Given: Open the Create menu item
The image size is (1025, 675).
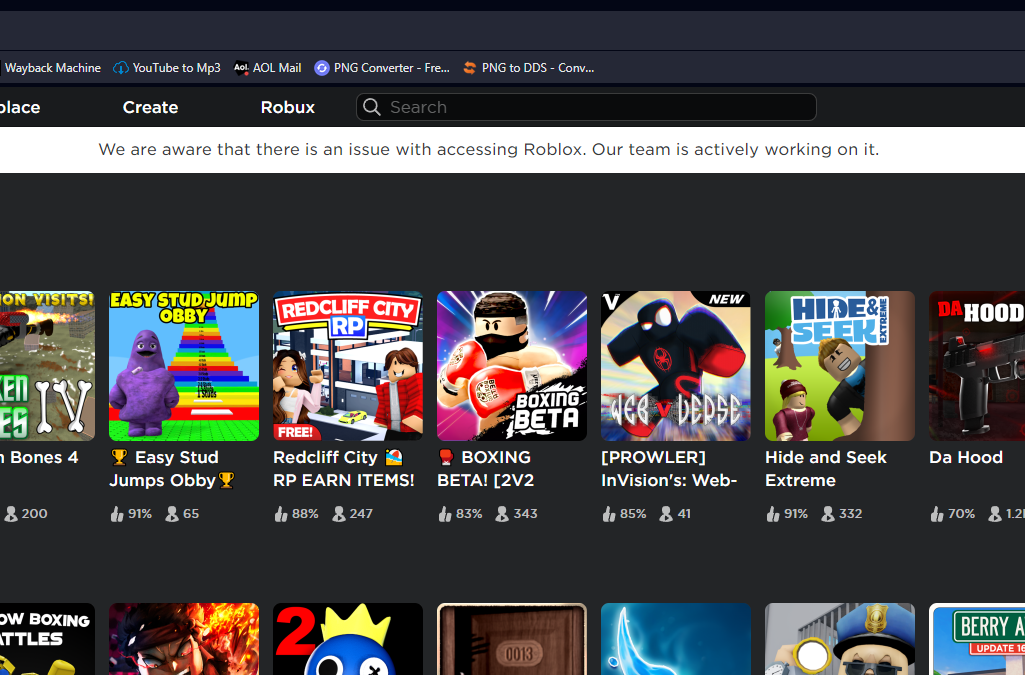Looking at the screenshot, I should [x=150, y=107].
